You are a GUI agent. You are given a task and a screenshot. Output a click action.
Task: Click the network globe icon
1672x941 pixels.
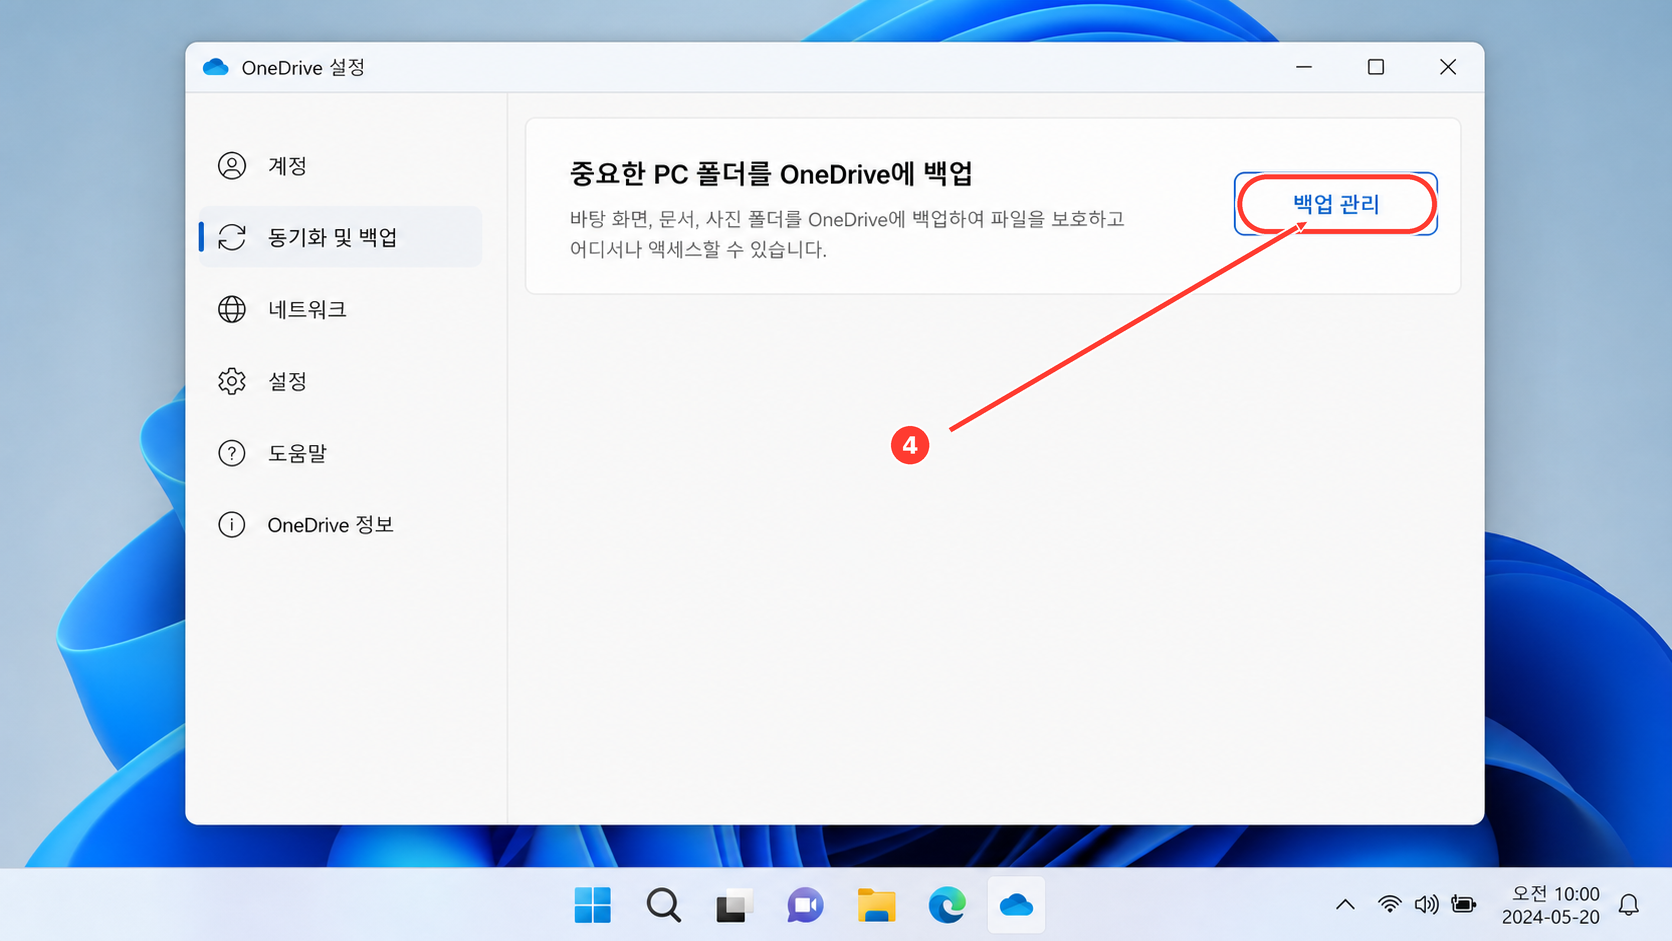tap(232, 309)
